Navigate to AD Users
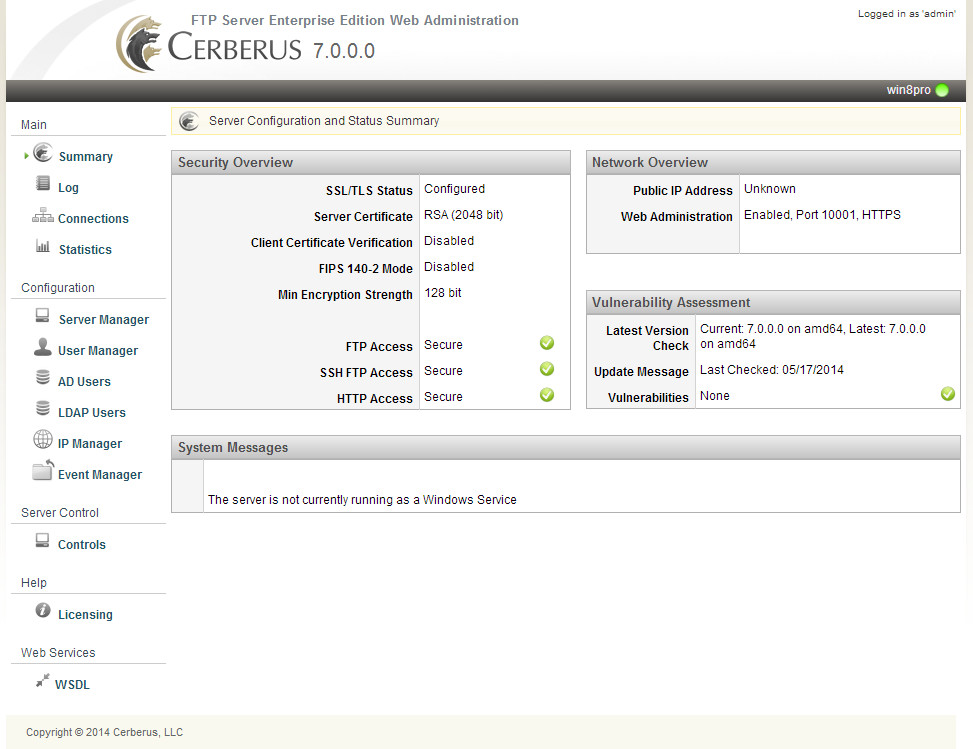The width and height of the screenshot is (973, 749). [84, 382]
